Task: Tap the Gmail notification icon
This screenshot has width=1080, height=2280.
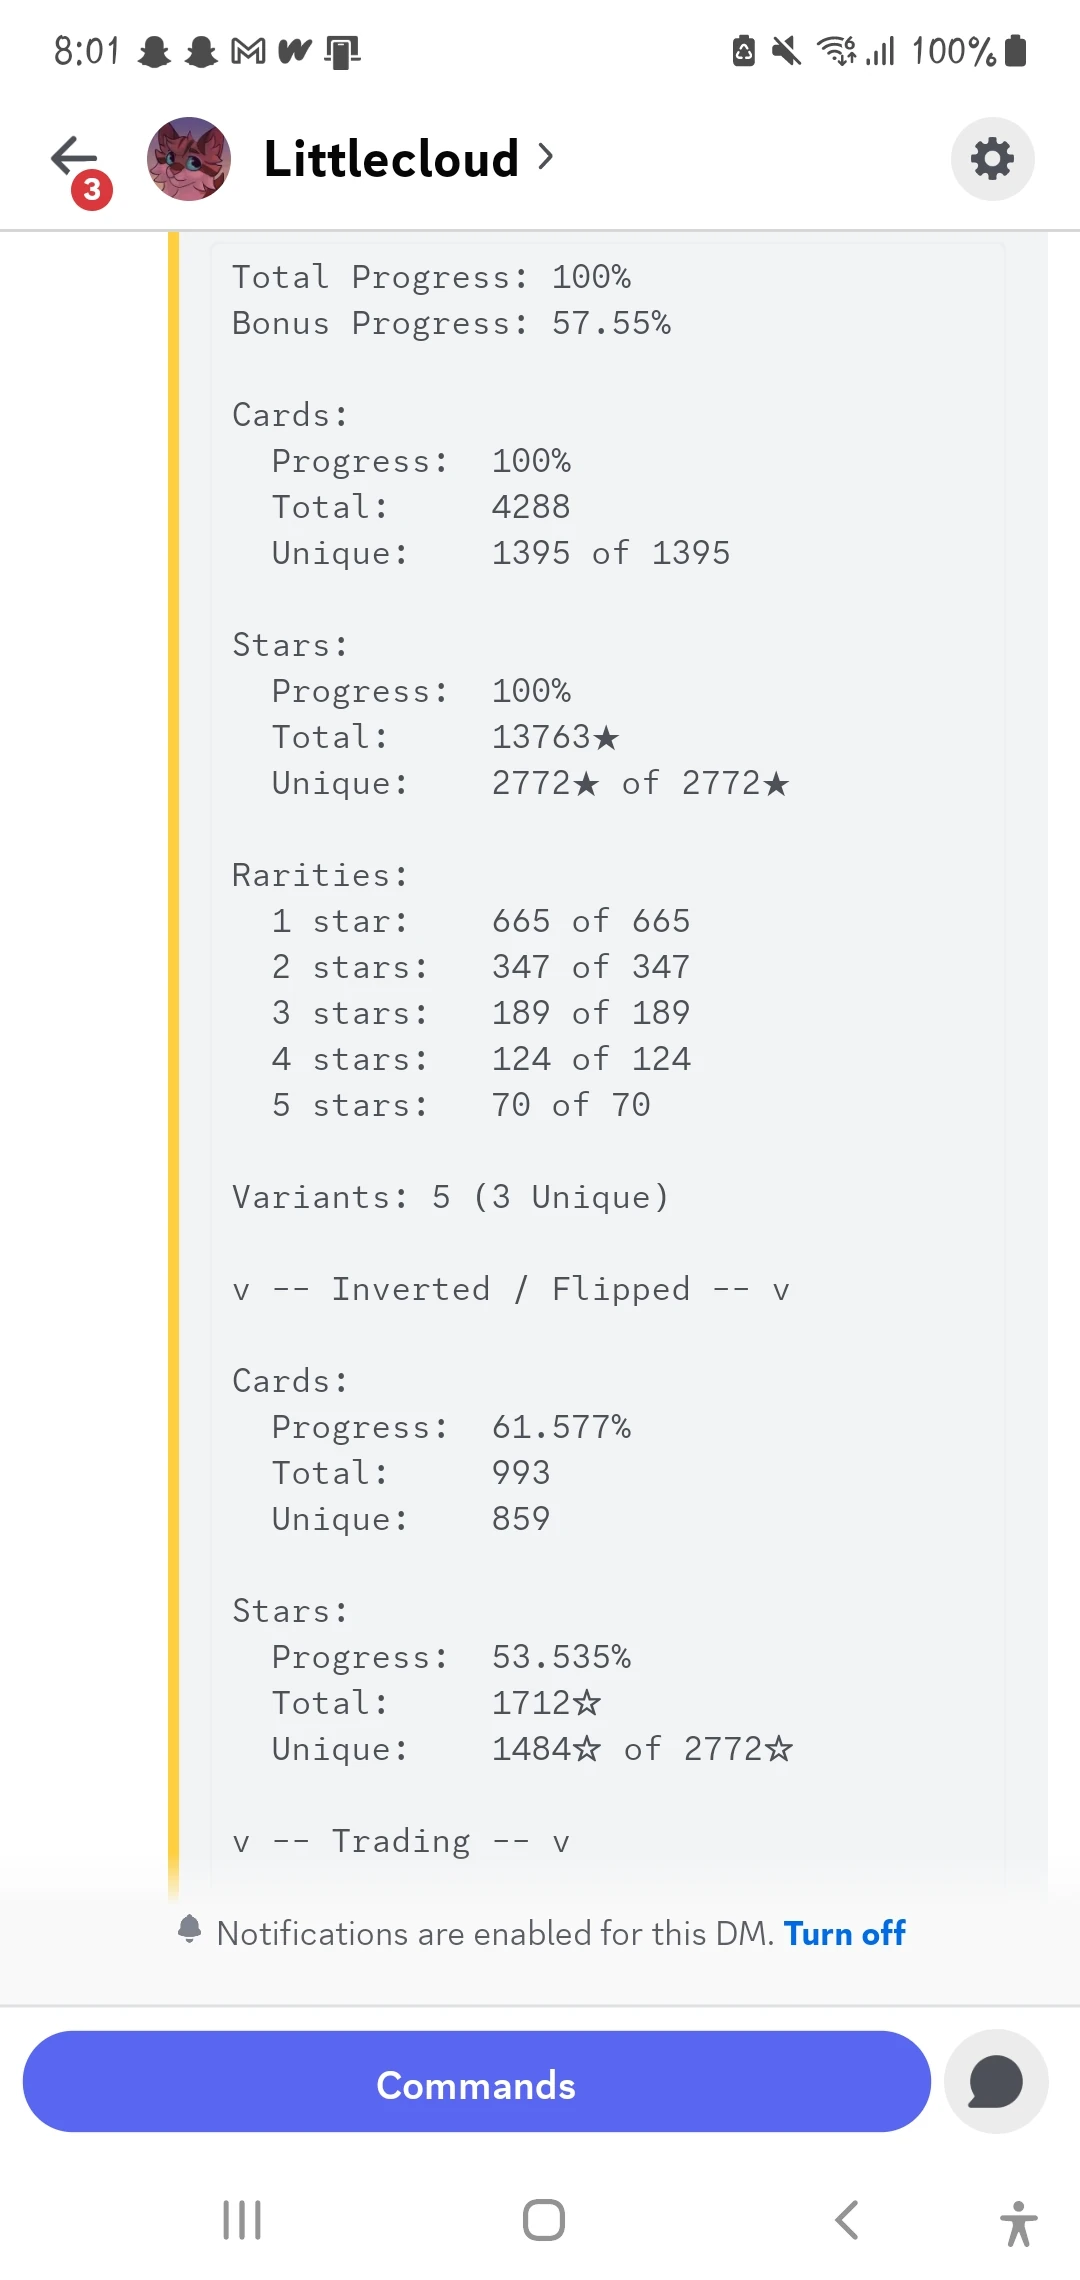Action: click(248, 50)
